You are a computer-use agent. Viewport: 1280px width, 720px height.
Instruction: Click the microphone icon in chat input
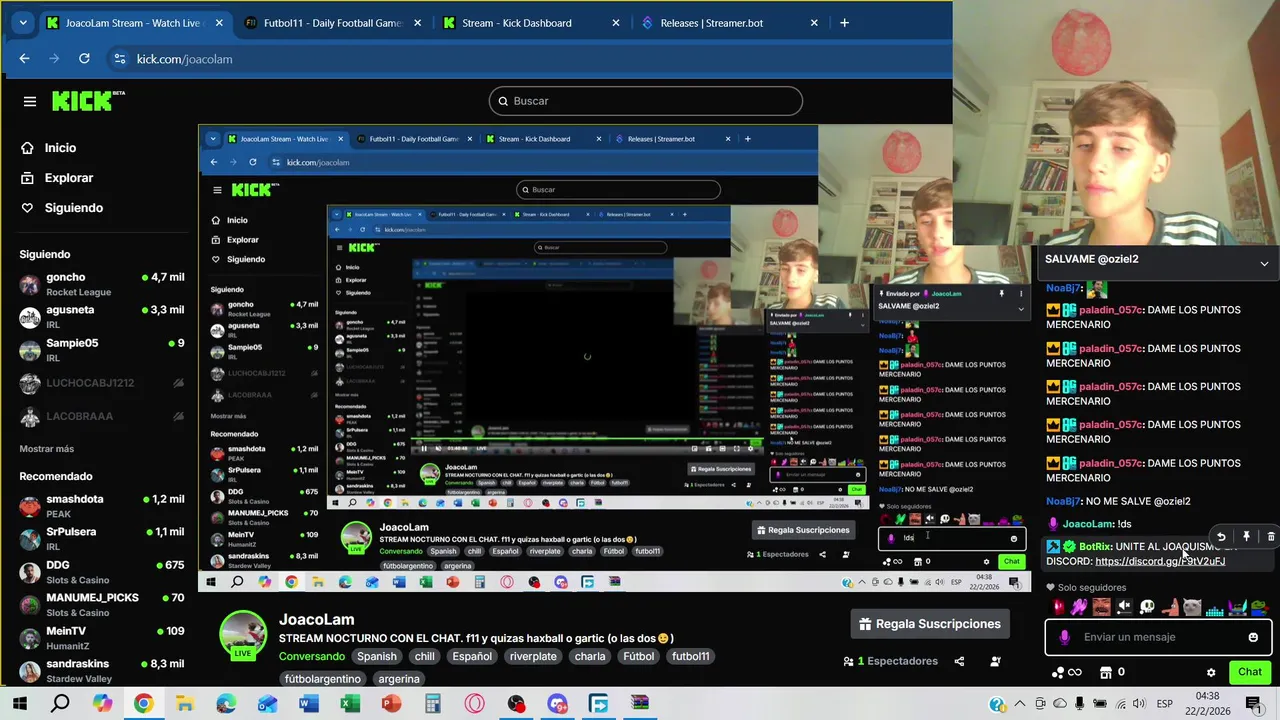click(x=1064, y=637)
